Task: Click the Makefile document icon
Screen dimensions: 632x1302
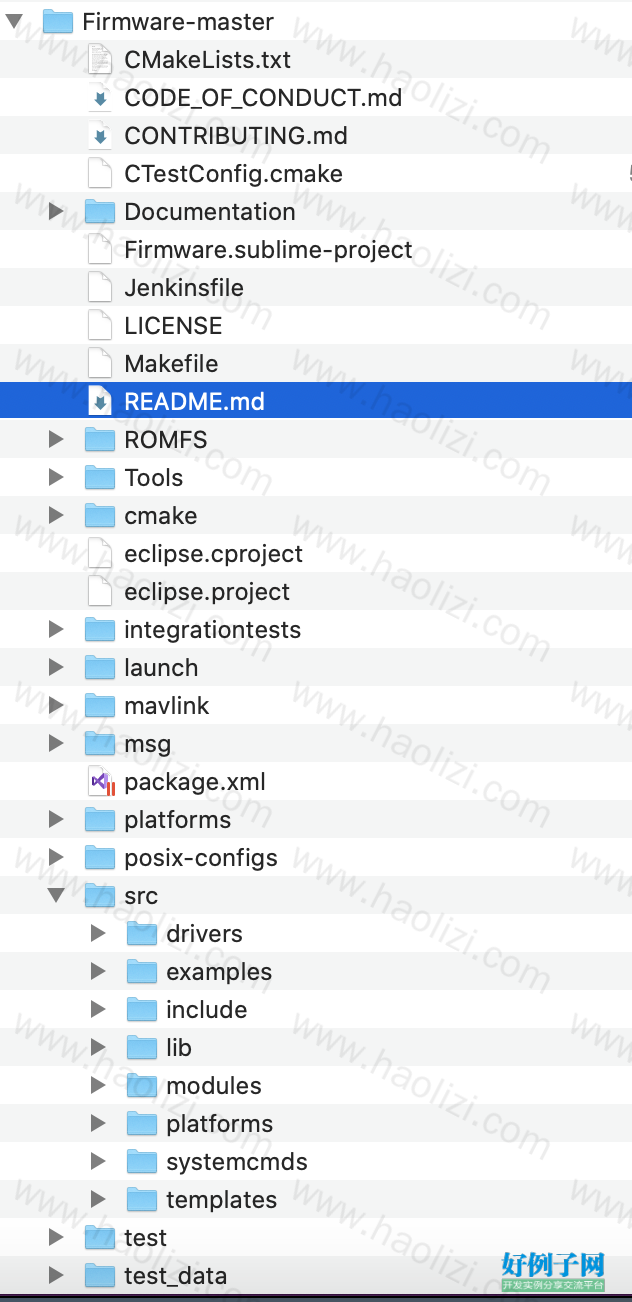Action: coord(100,364)
